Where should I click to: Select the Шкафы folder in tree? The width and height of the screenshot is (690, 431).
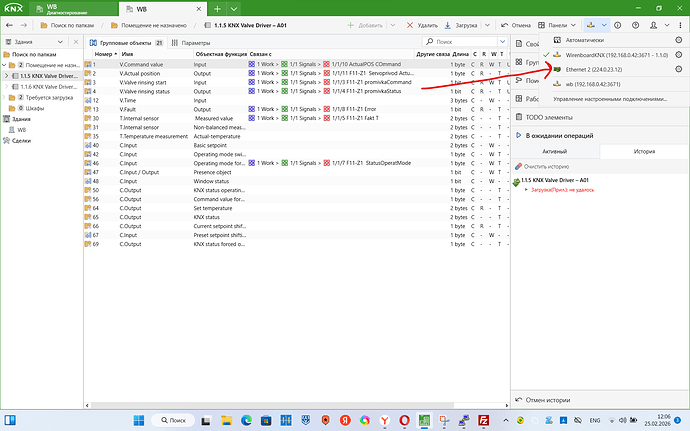point(26,108)
